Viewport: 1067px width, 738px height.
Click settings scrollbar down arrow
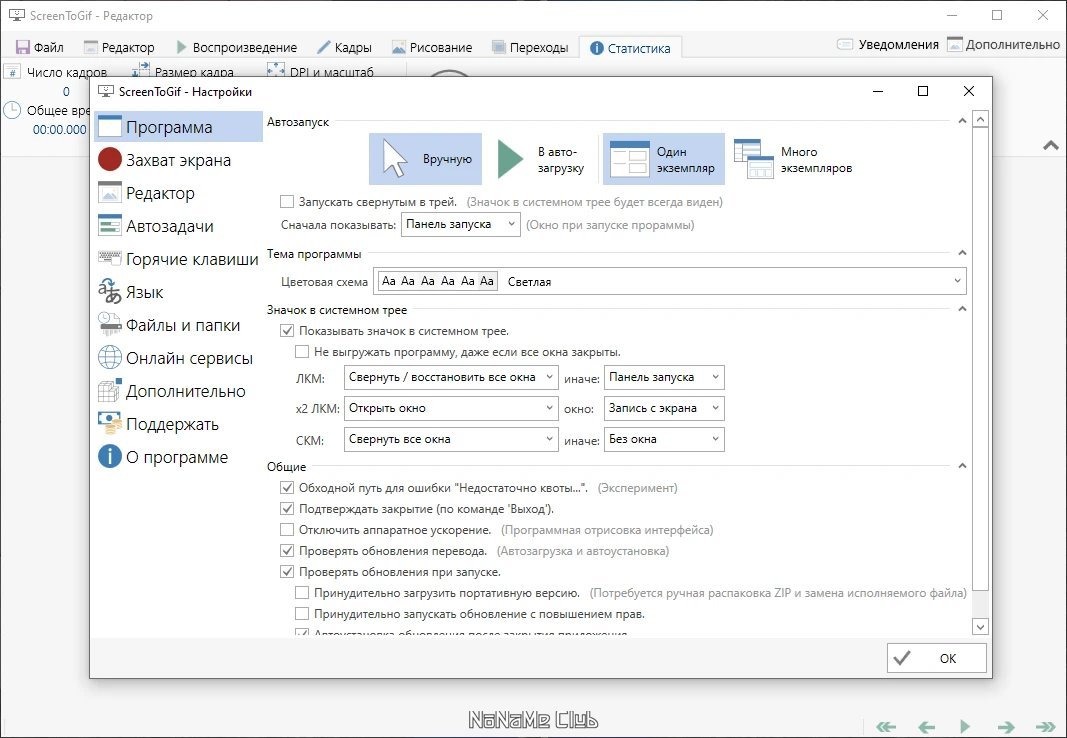pos(980,626)
